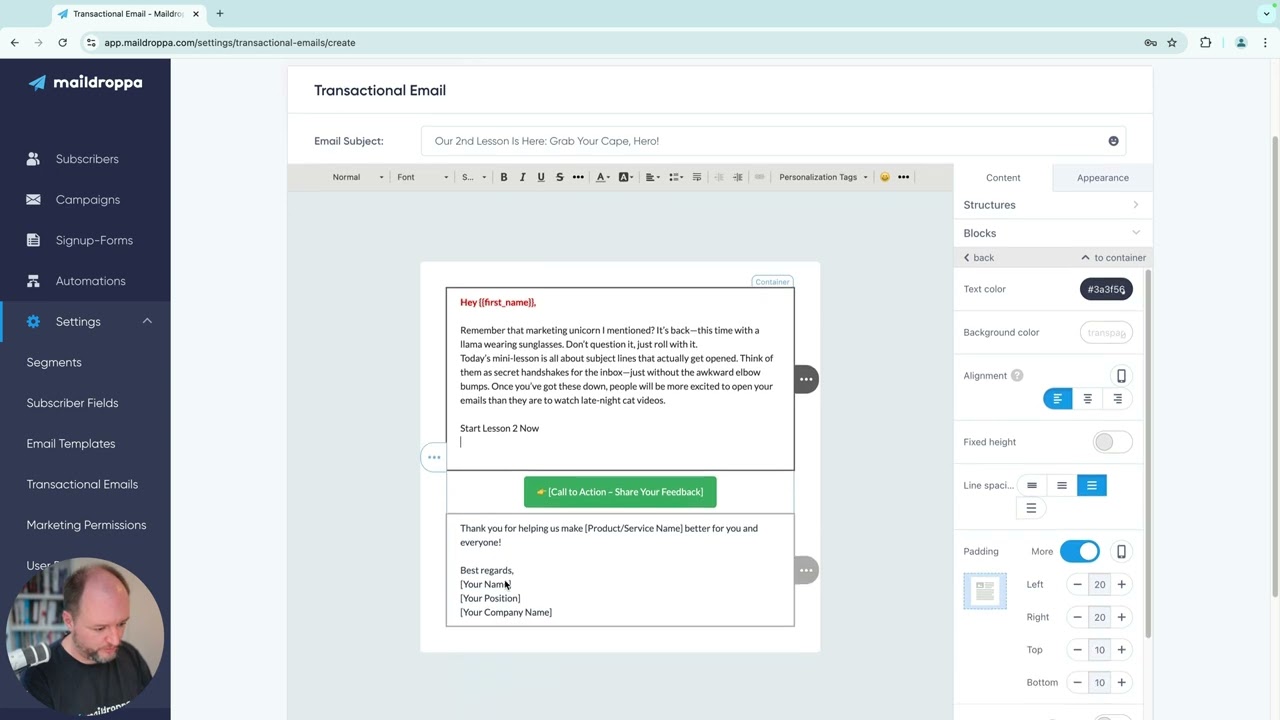
Task: Select the second line spacing option
Action: point(1062,486)
